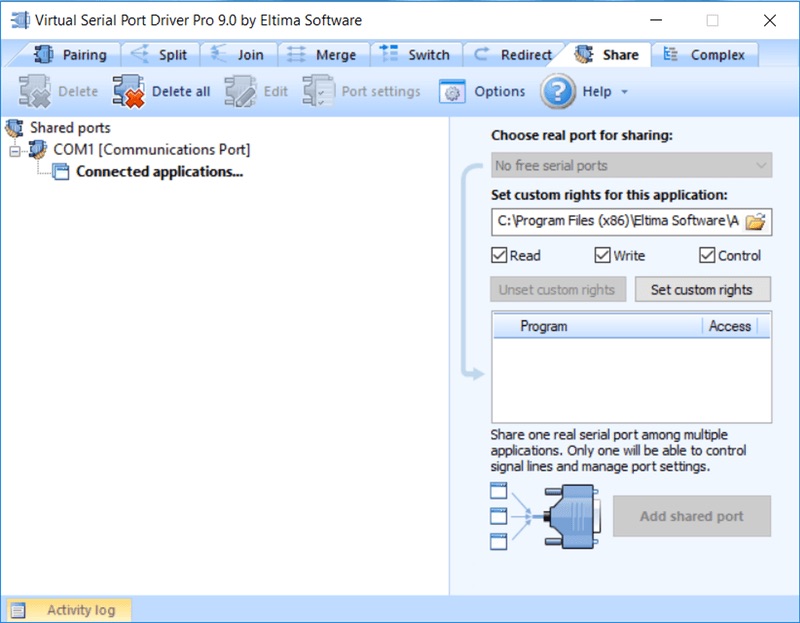Click the blue Help question mark icon

tap(558, 91)
